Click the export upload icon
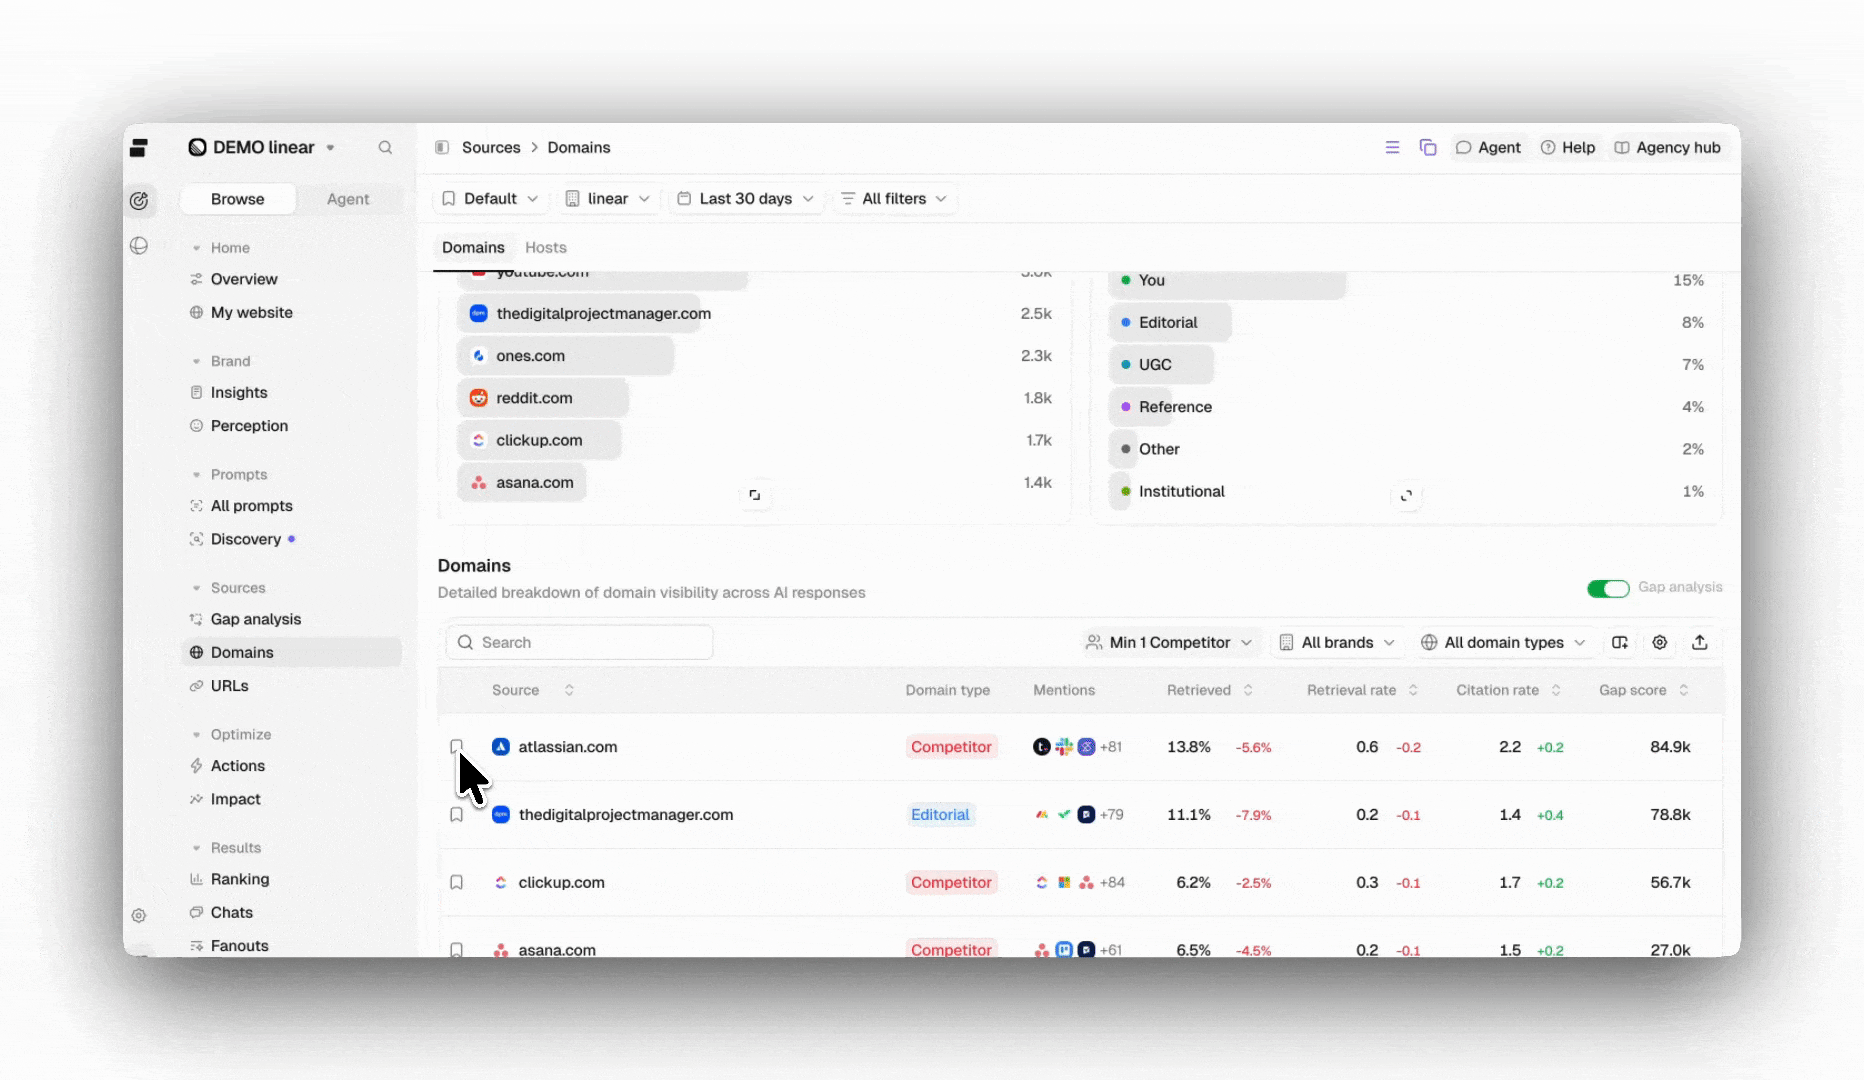The height and width of the screenshot is (1080, 1864). coord(1700,642)
